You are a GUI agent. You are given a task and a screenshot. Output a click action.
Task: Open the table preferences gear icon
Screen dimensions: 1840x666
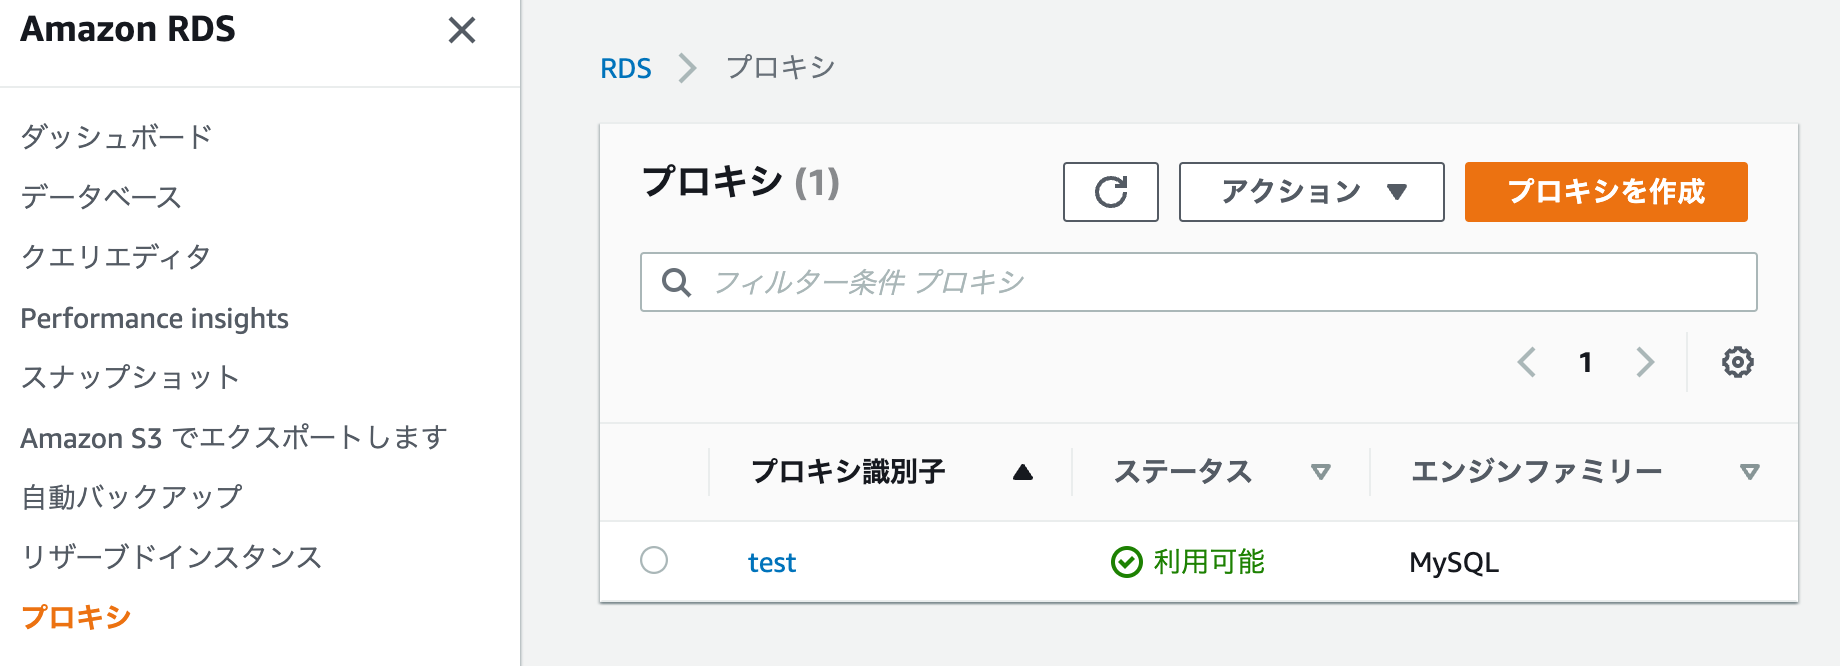[1738, 363]
